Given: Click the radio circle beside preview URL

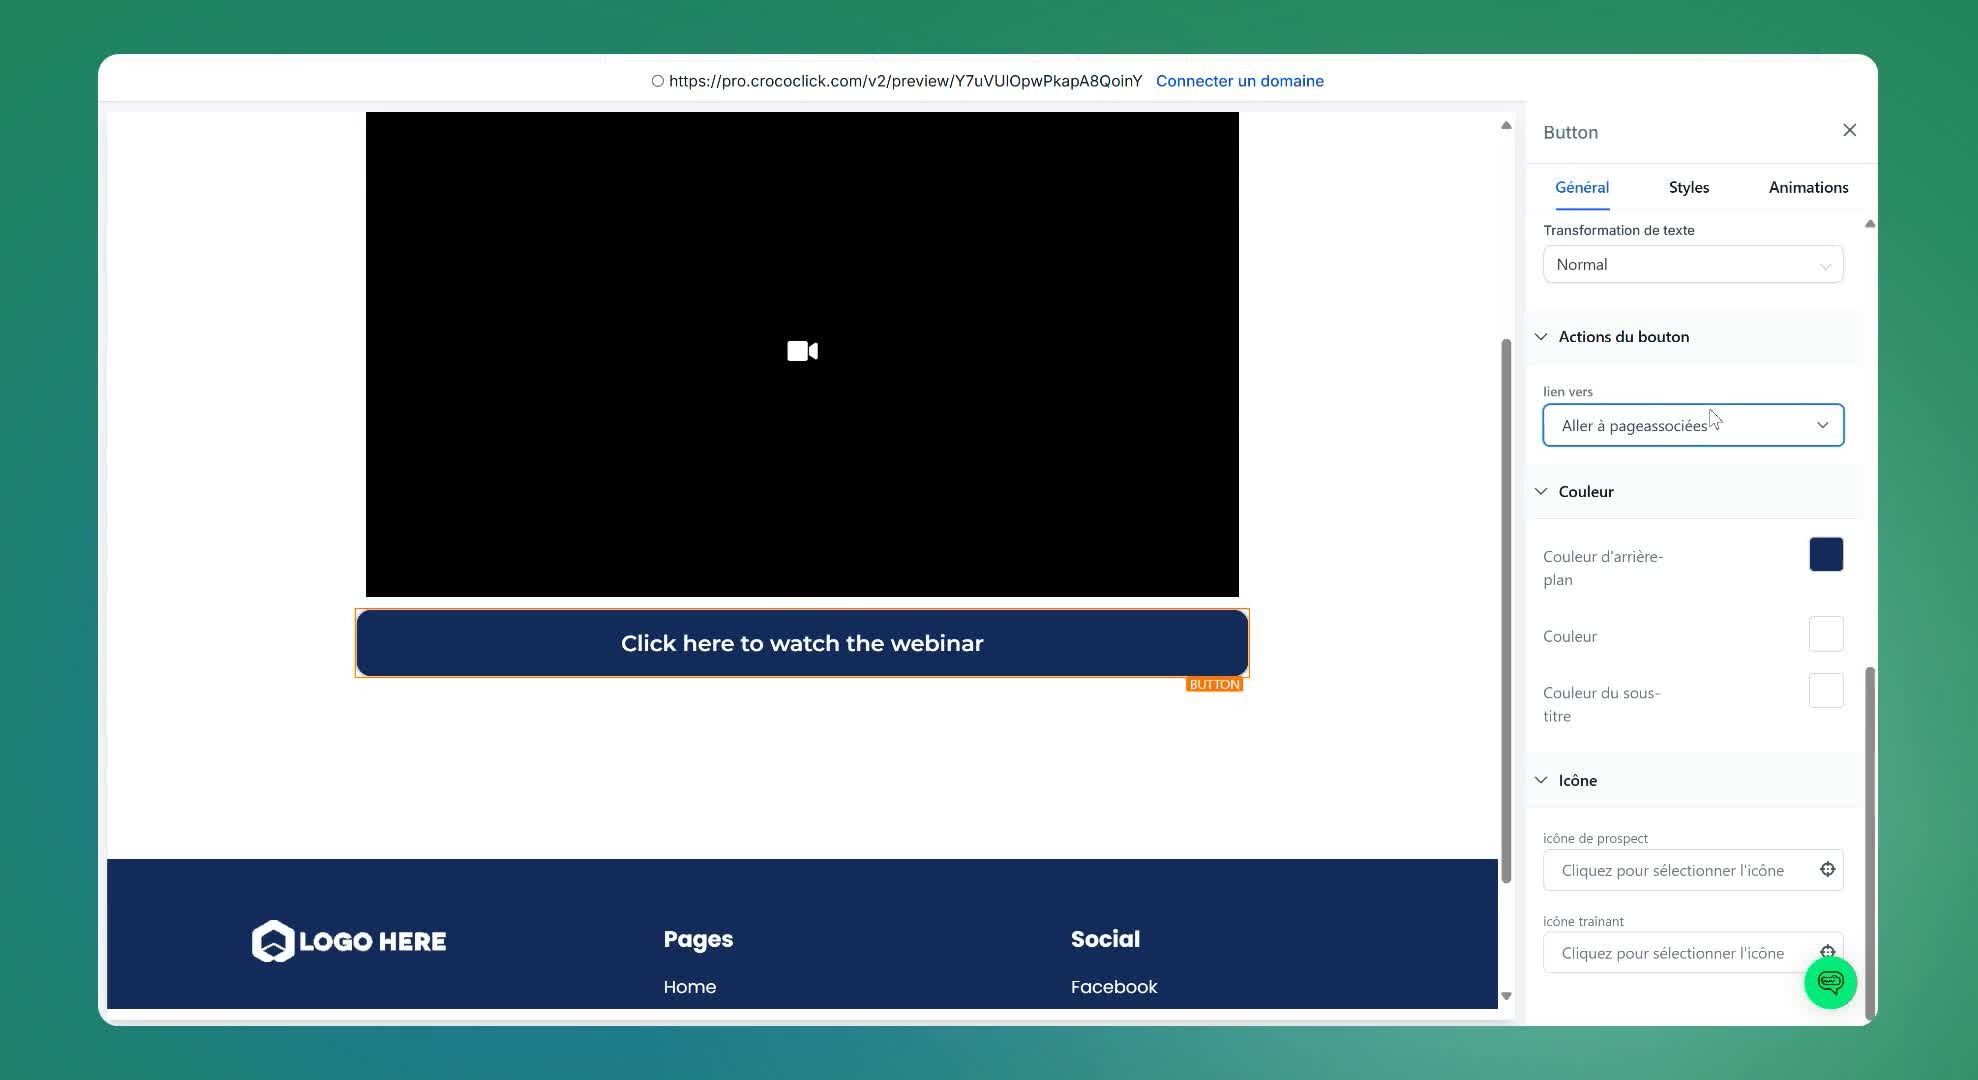Looking at the screenshot, I should pyautogui.click(x=657, y=81).
